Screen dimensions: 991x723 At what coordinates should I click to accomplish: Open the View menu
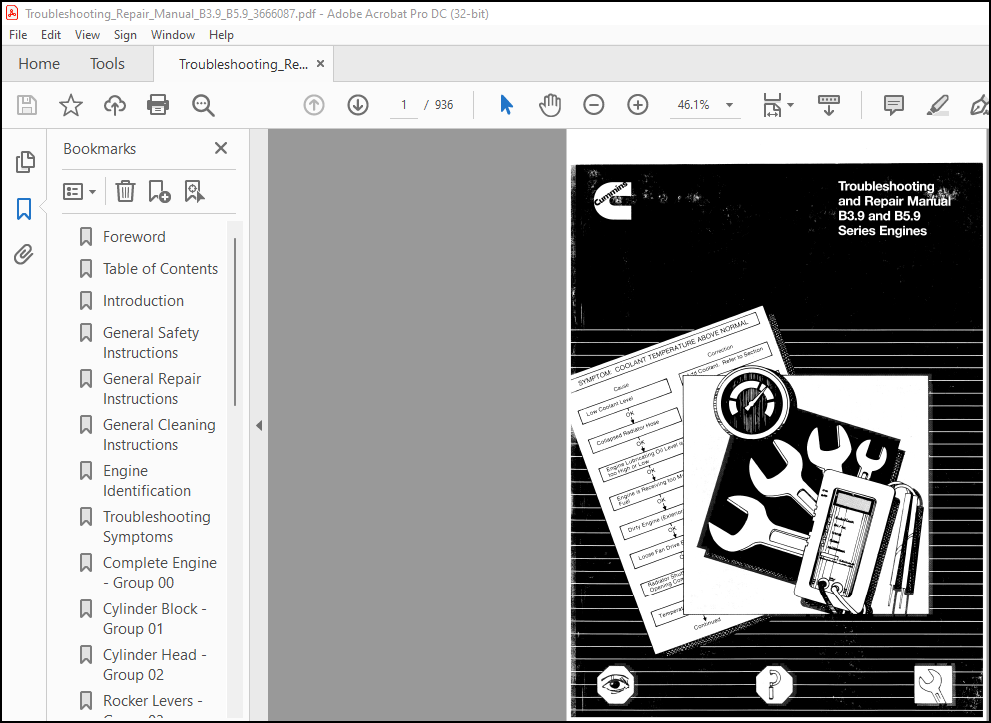(x=87, y=35)
